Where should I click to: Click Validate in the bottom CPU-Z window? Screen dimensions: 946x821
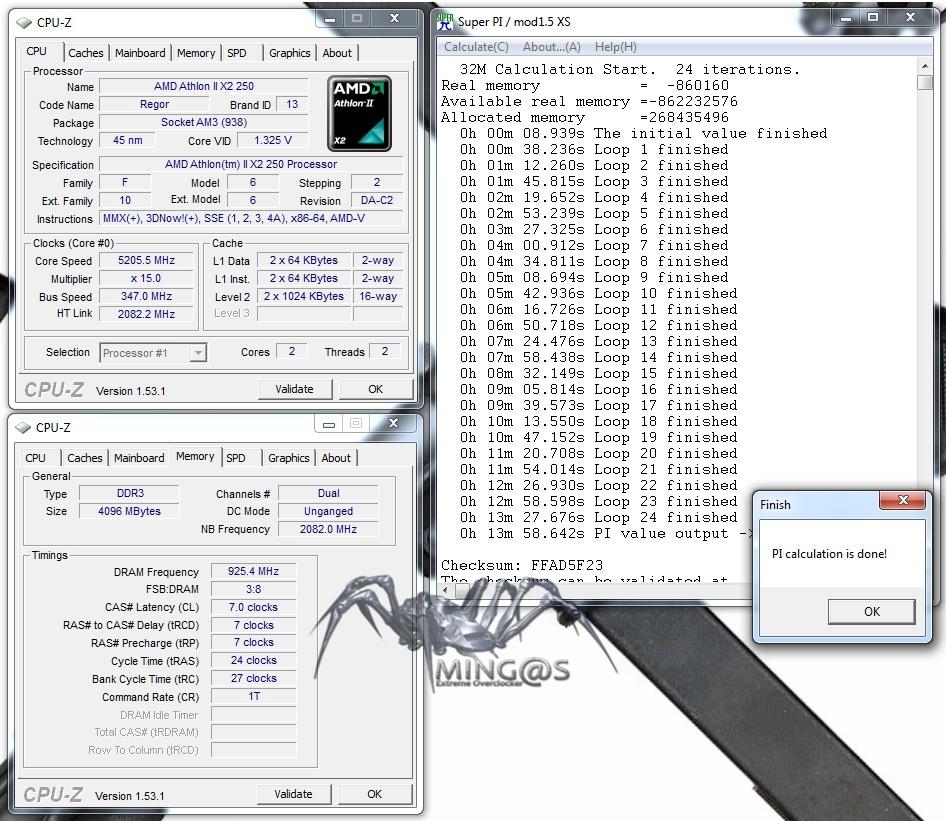pos(293,794)
